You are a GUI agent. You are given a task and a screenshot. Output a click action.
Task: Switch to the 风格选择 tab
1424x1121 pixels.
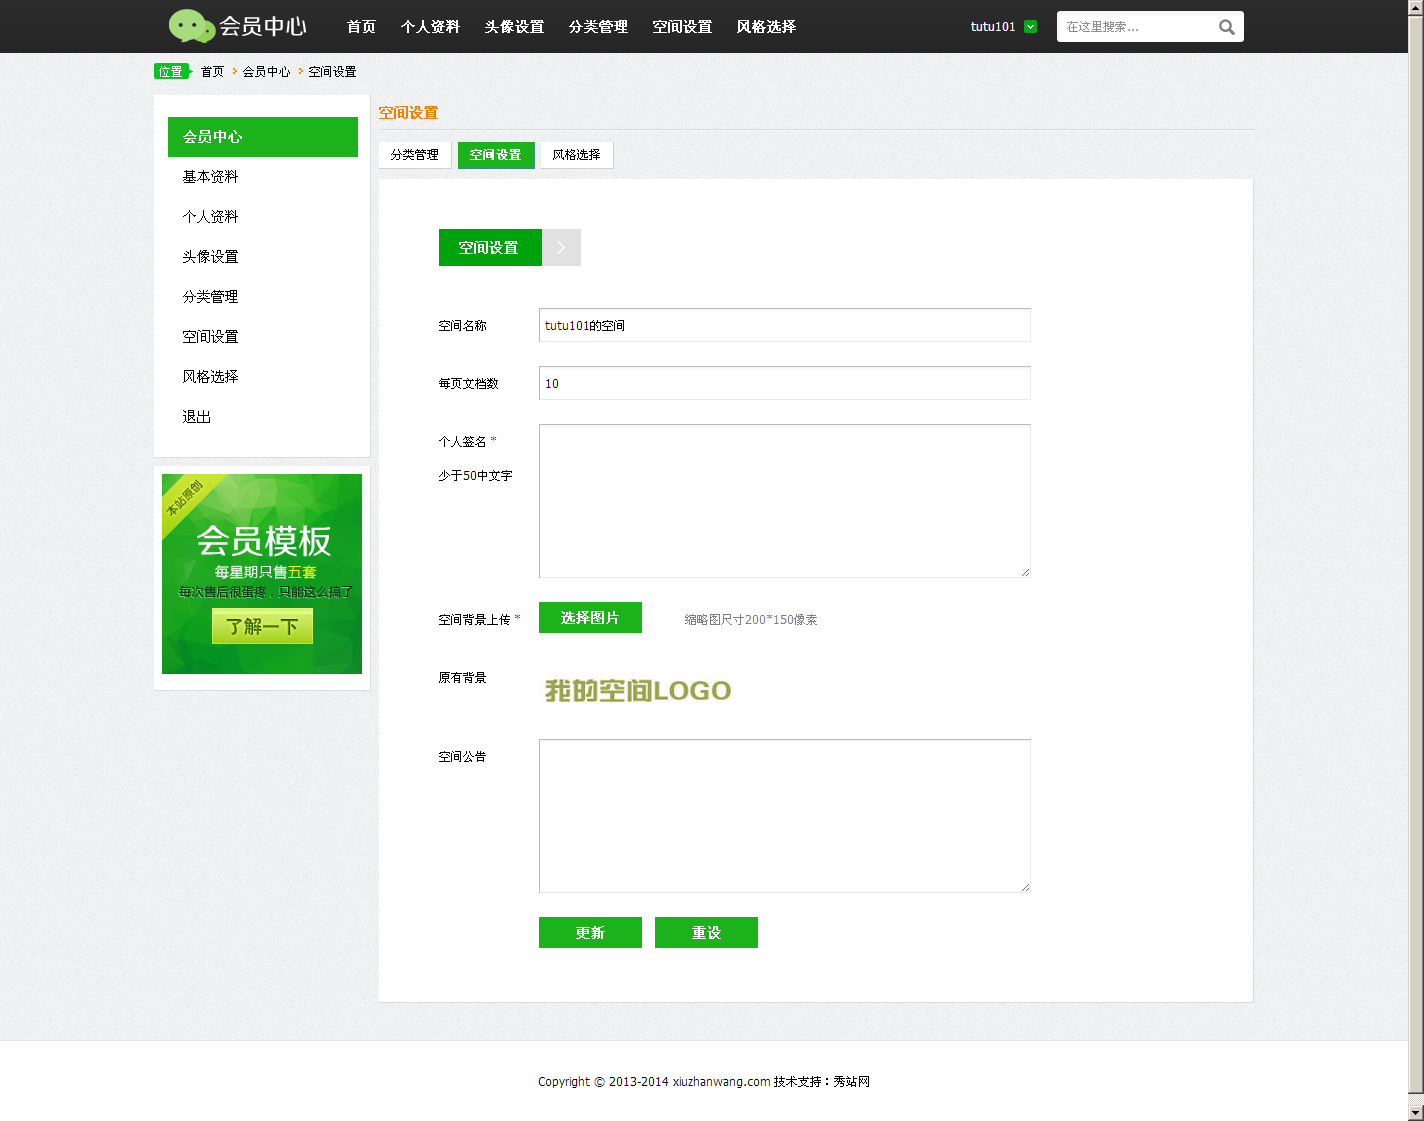tap(576, 155)
